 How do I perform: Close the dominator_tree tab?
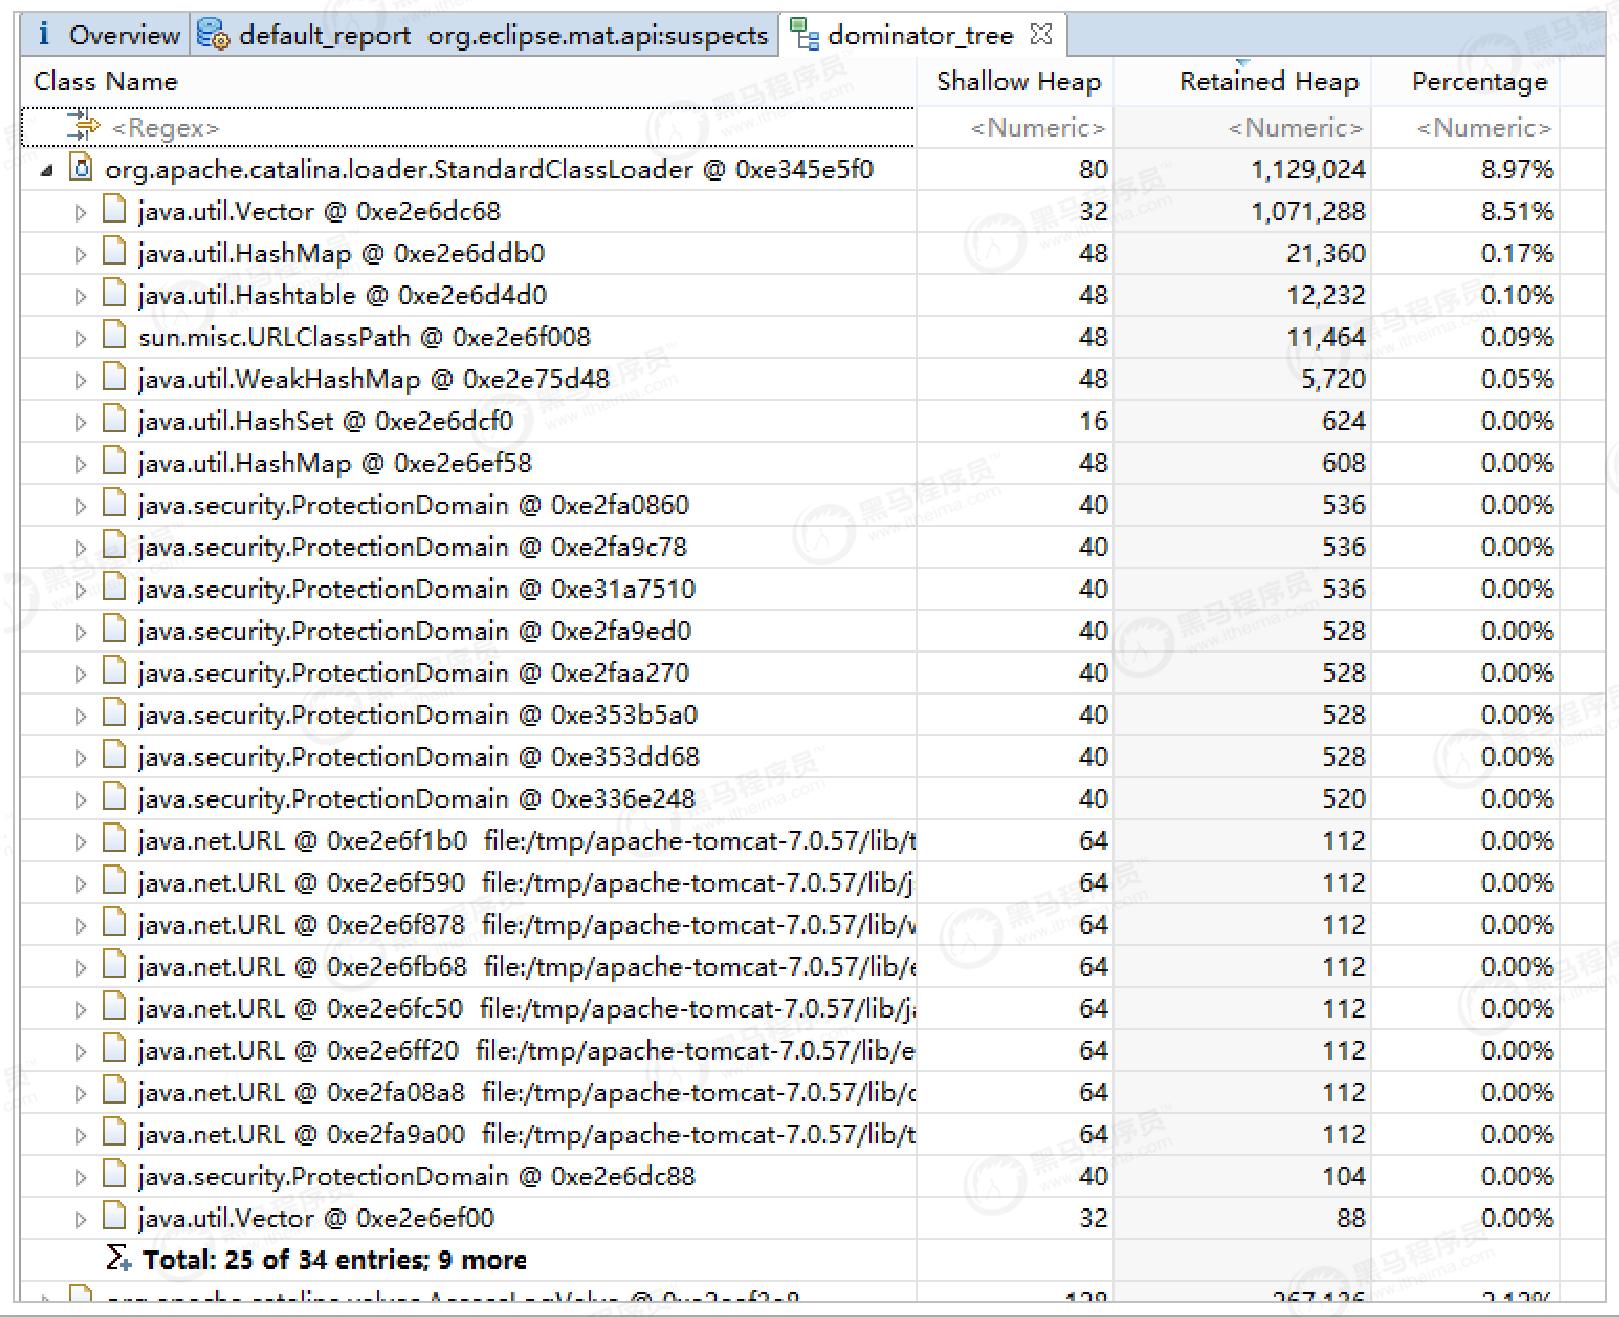1041,35
